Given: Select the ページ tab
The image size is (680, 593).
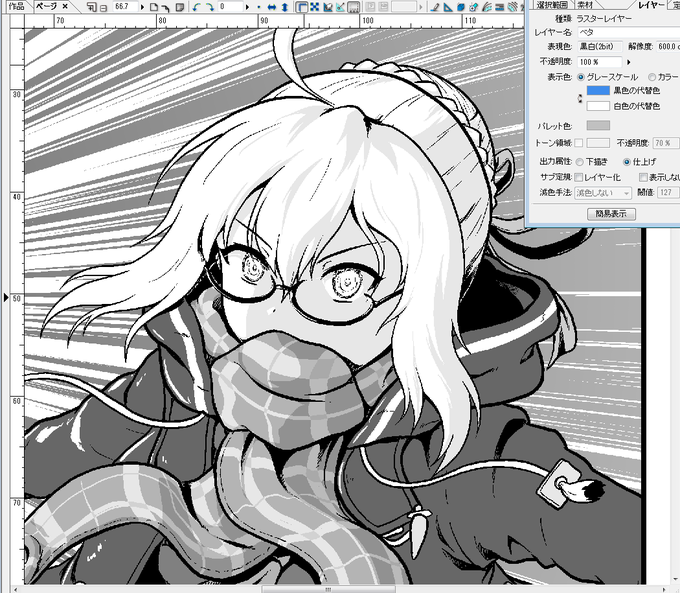Looking at the screenshot, I should click(46, 6).
